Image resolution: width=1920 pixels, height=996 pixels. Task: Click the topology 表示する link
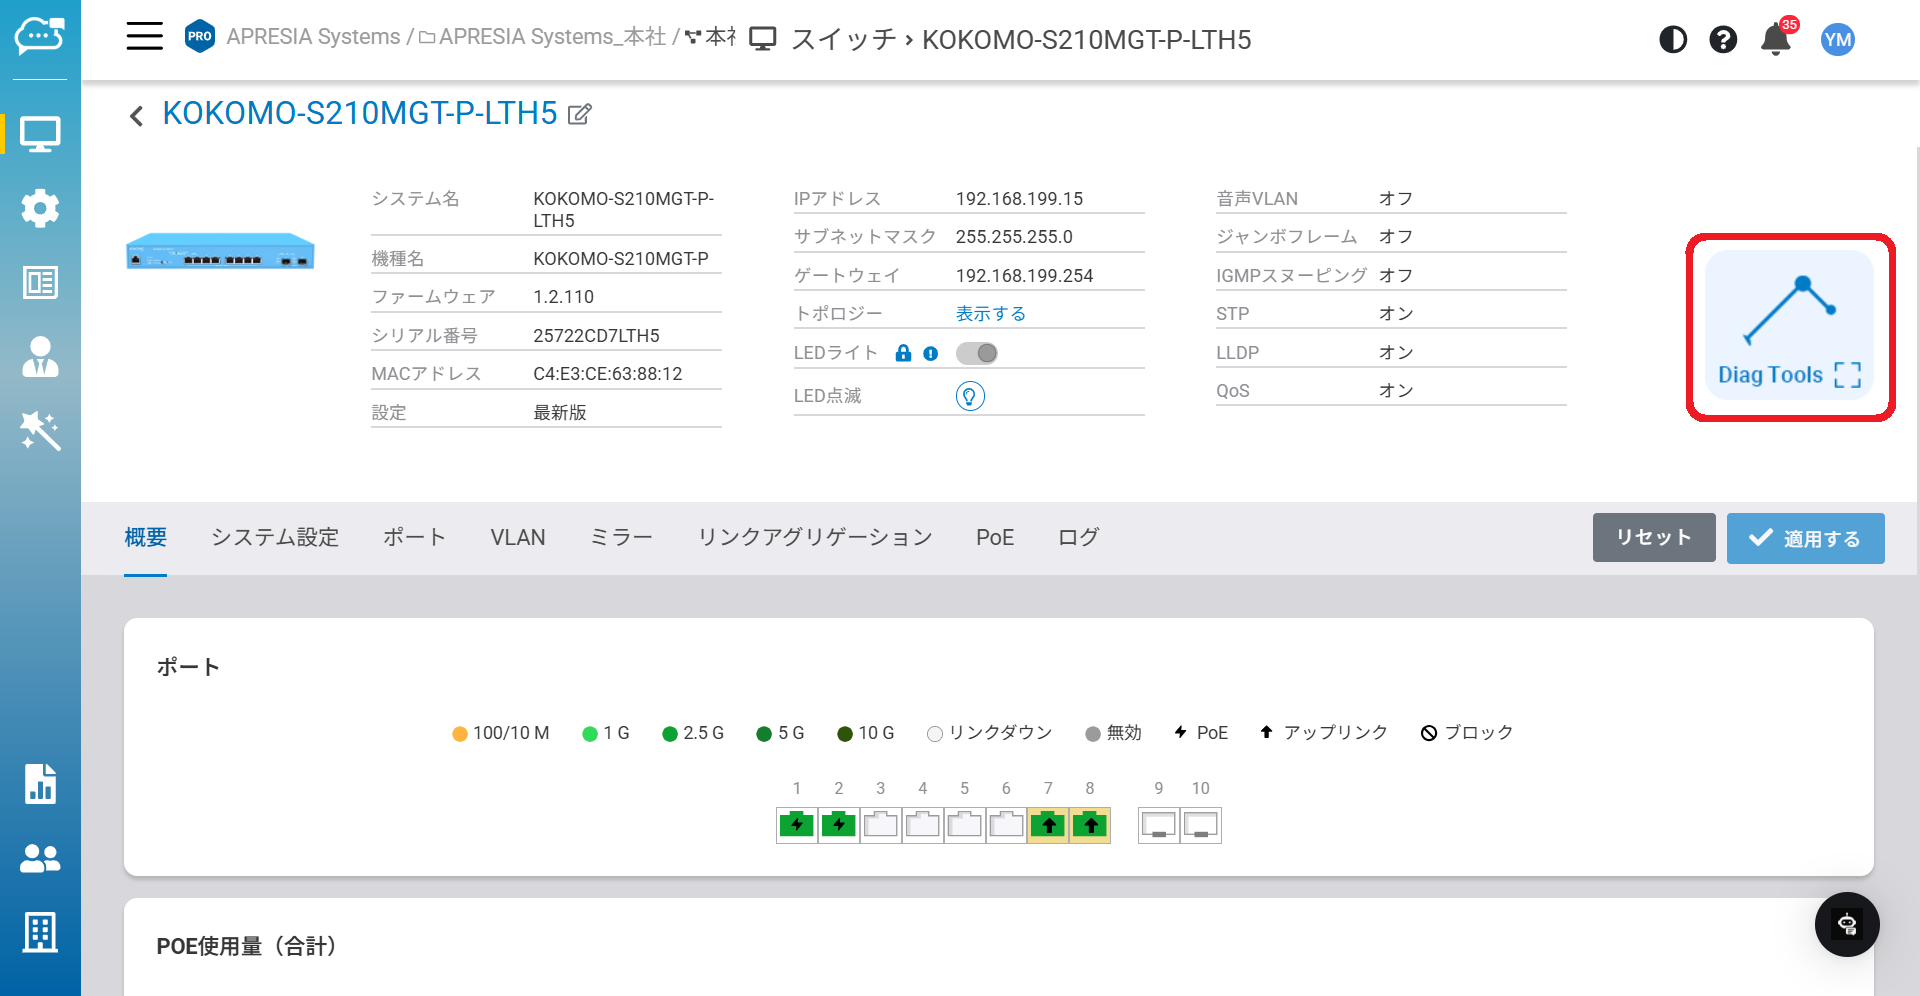coord(990,314)
